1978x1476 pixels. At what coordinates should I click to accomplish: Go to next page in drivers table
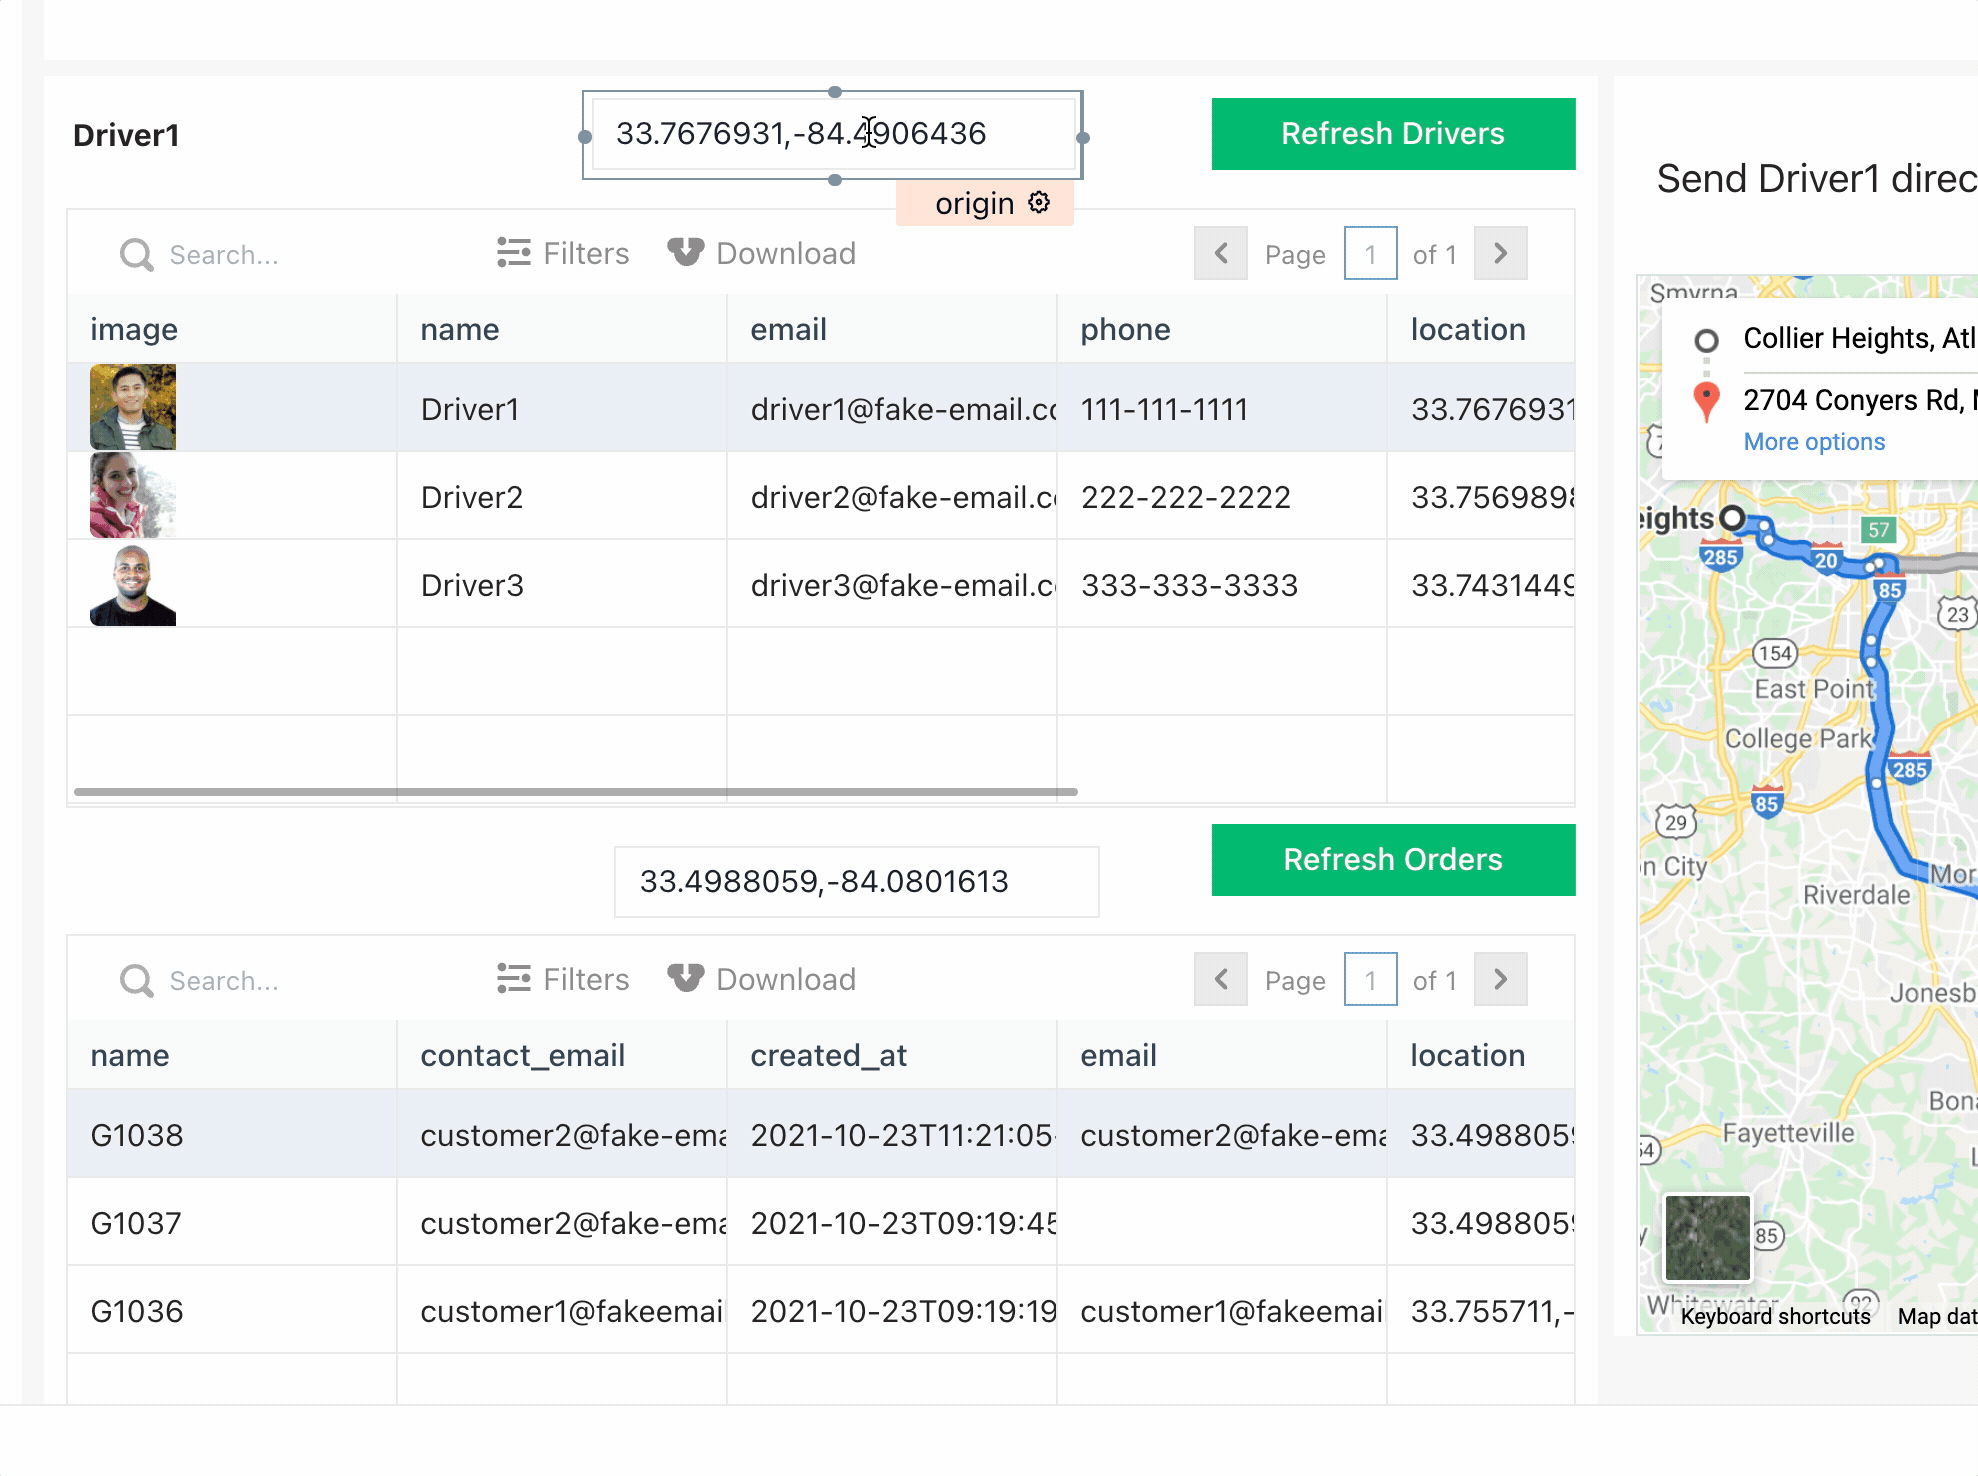(1500, 254)
